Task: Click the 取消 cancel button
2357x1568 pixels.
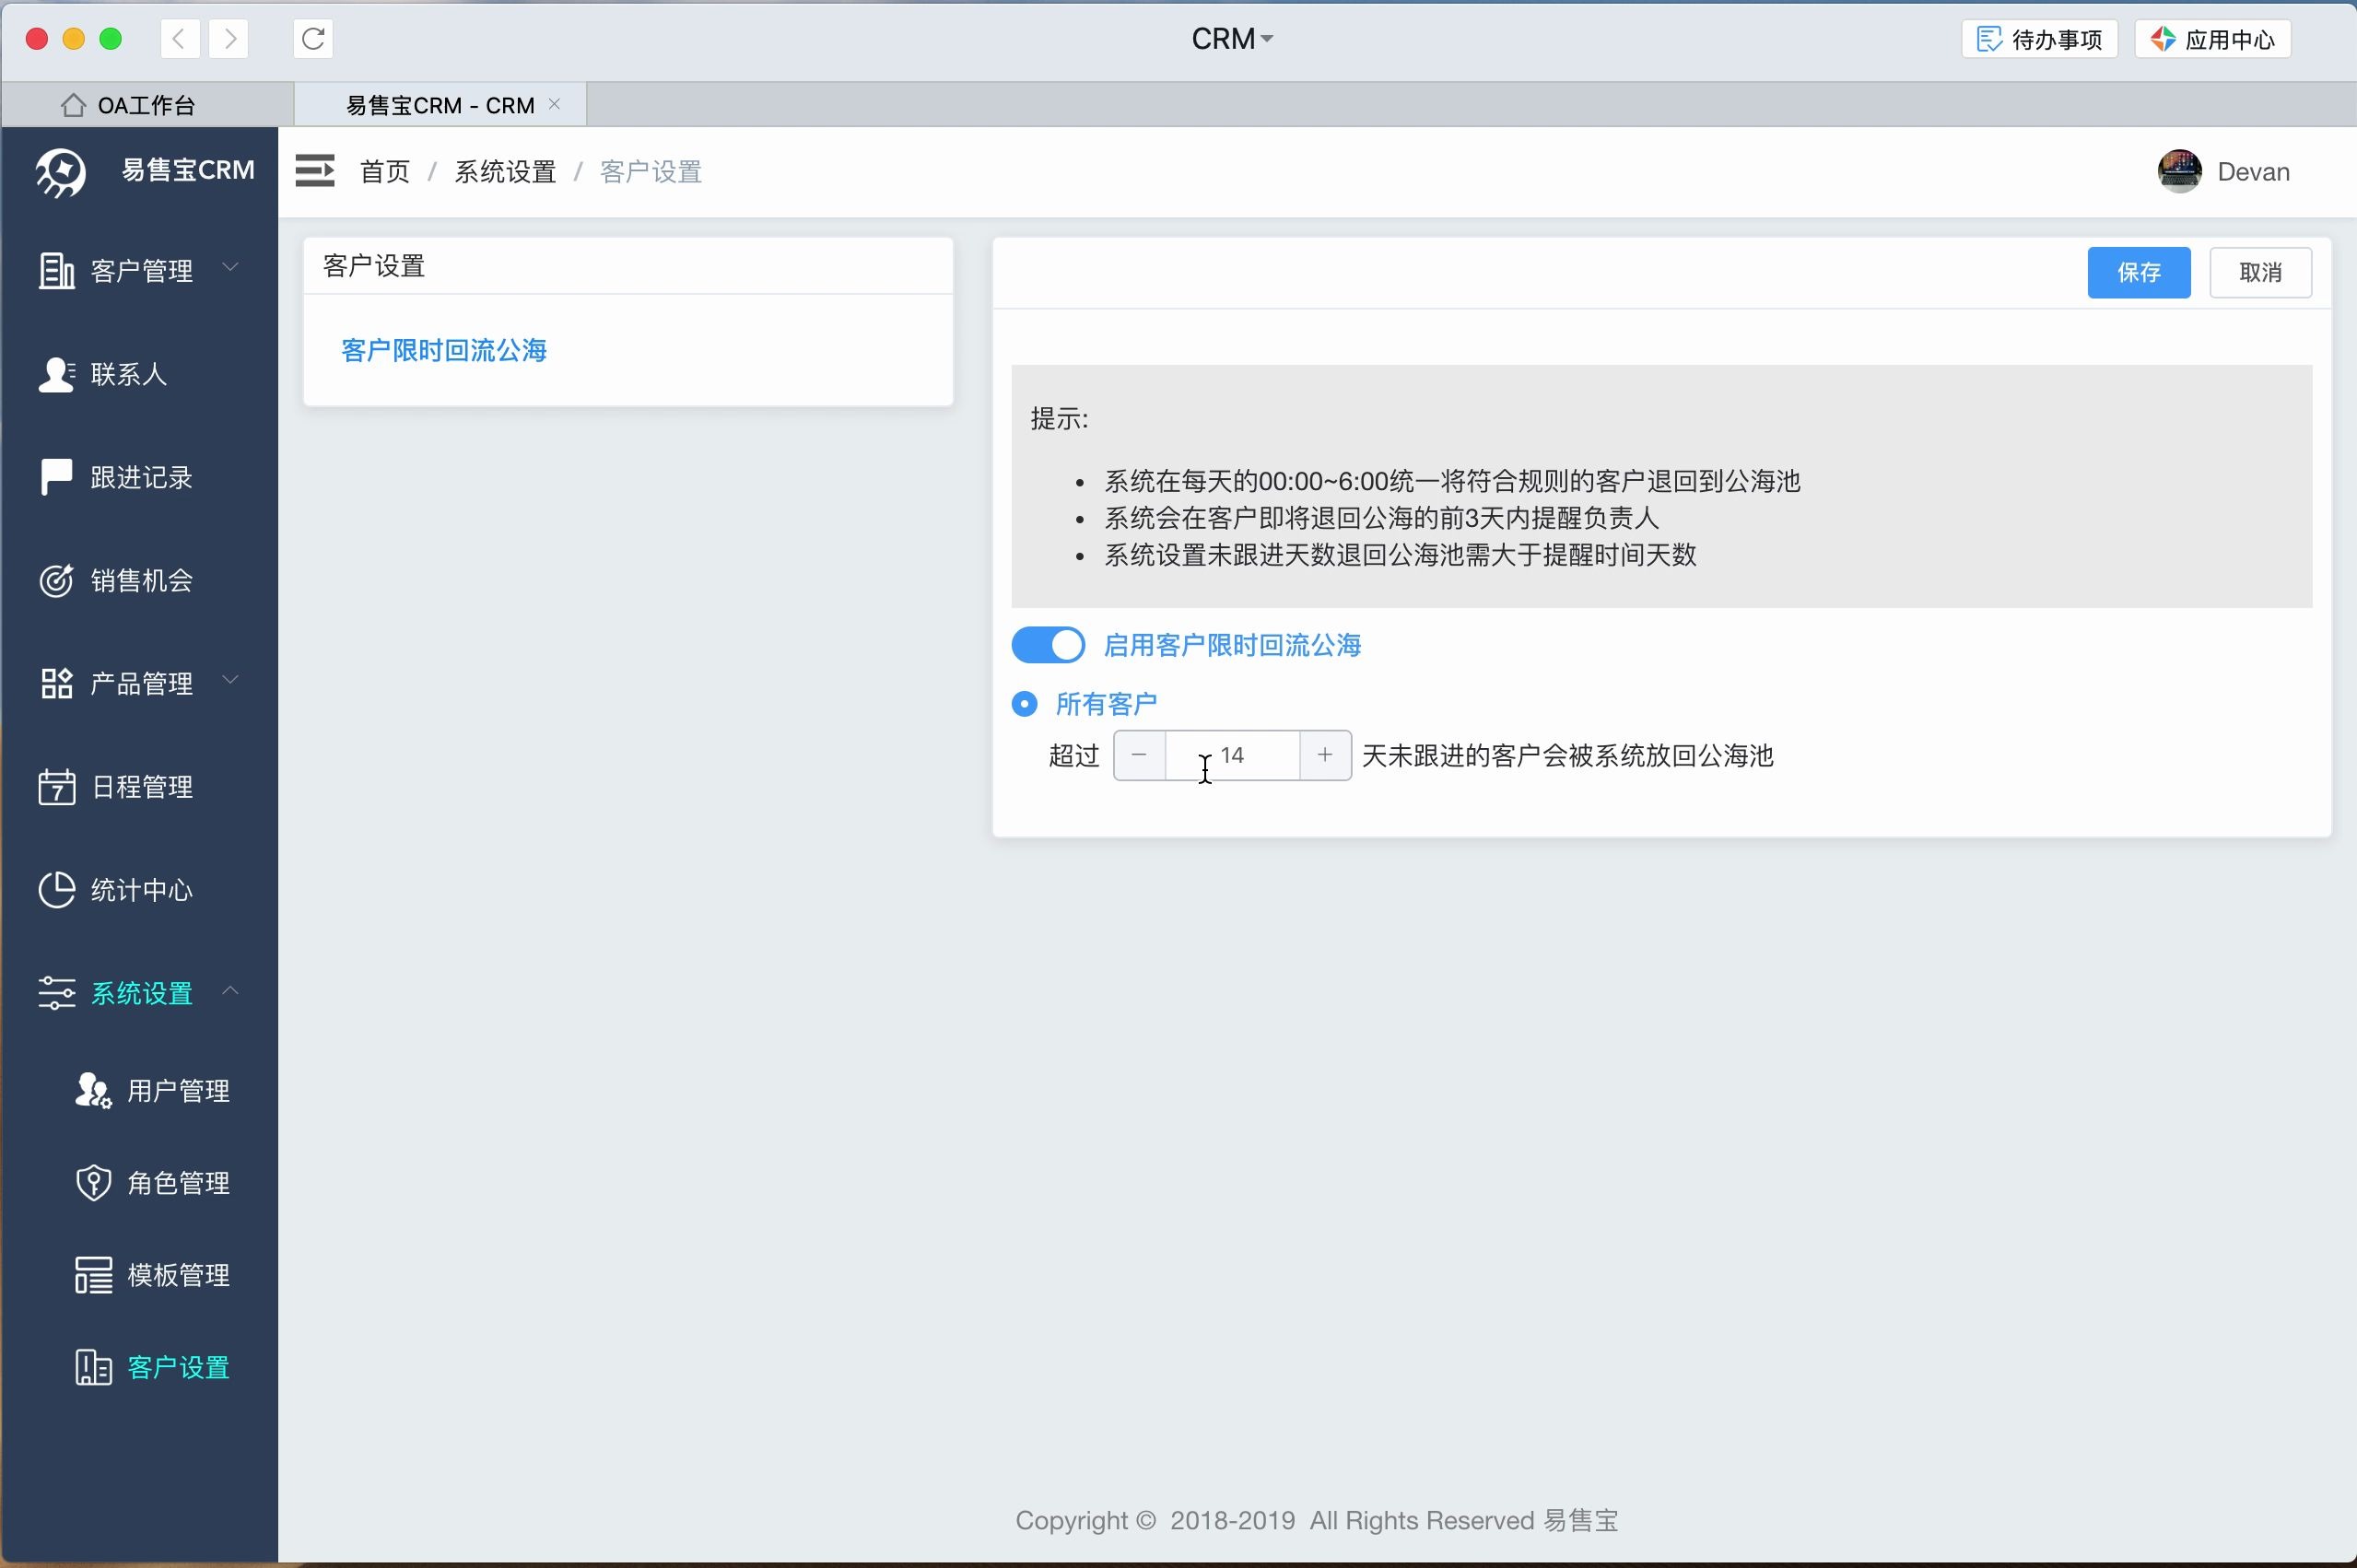Action: pyautogui.click(x=2259, y=272)
